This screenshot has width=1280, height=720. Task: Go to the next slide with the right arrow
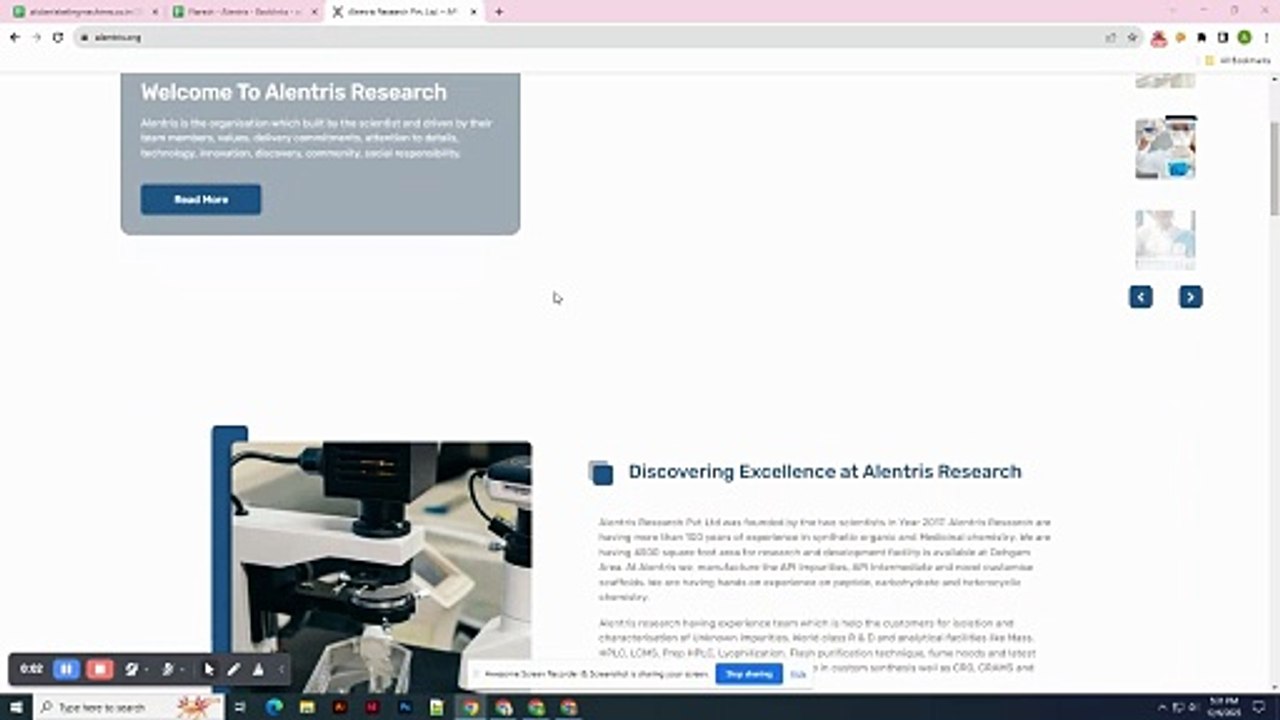pyautogui.click(x=1190, y=297)
